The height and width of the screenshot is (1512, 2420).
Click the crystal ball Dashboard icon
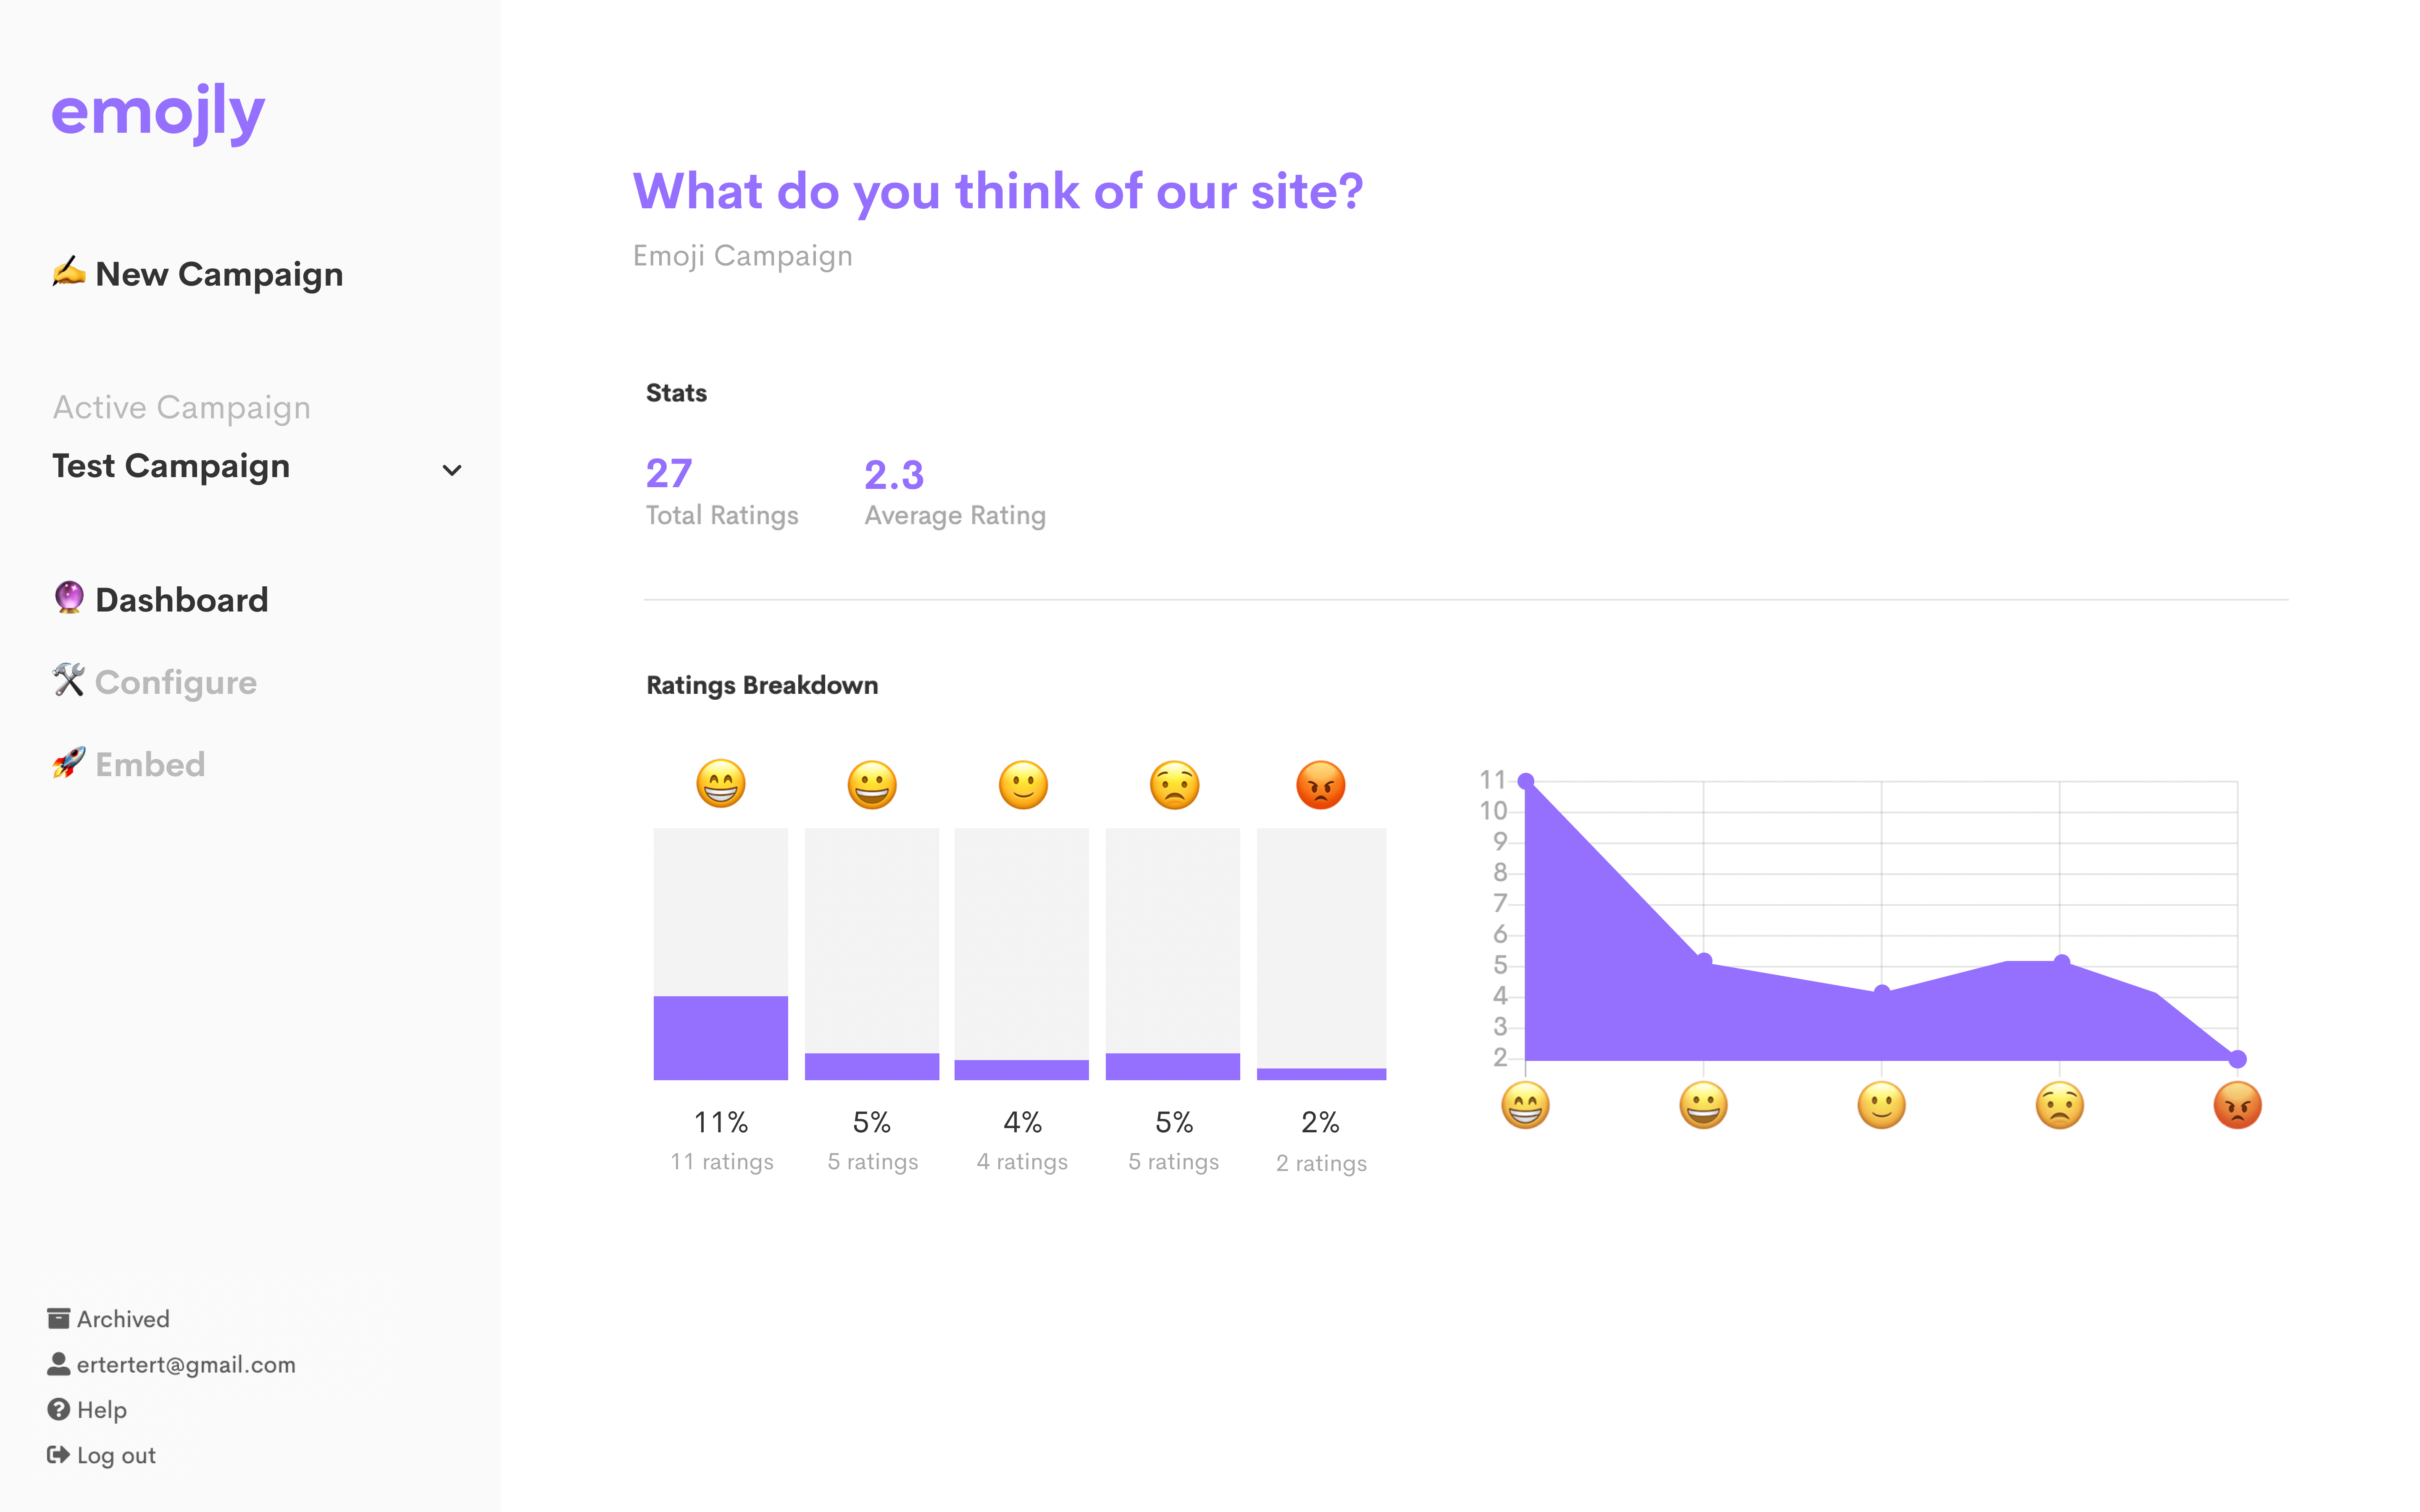click(x=68, y=598)
